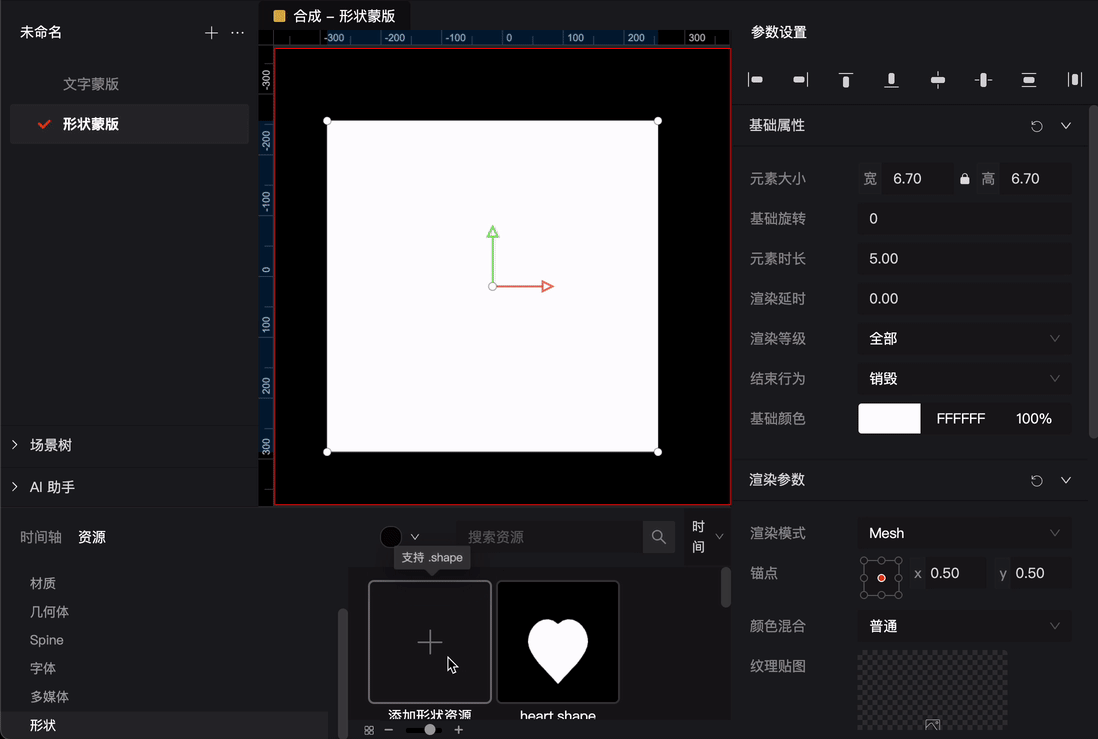The height and width of the screenshot is (739, 1098).
Task: Click the anchor point grid widget
Action: (x=881, y=578)
